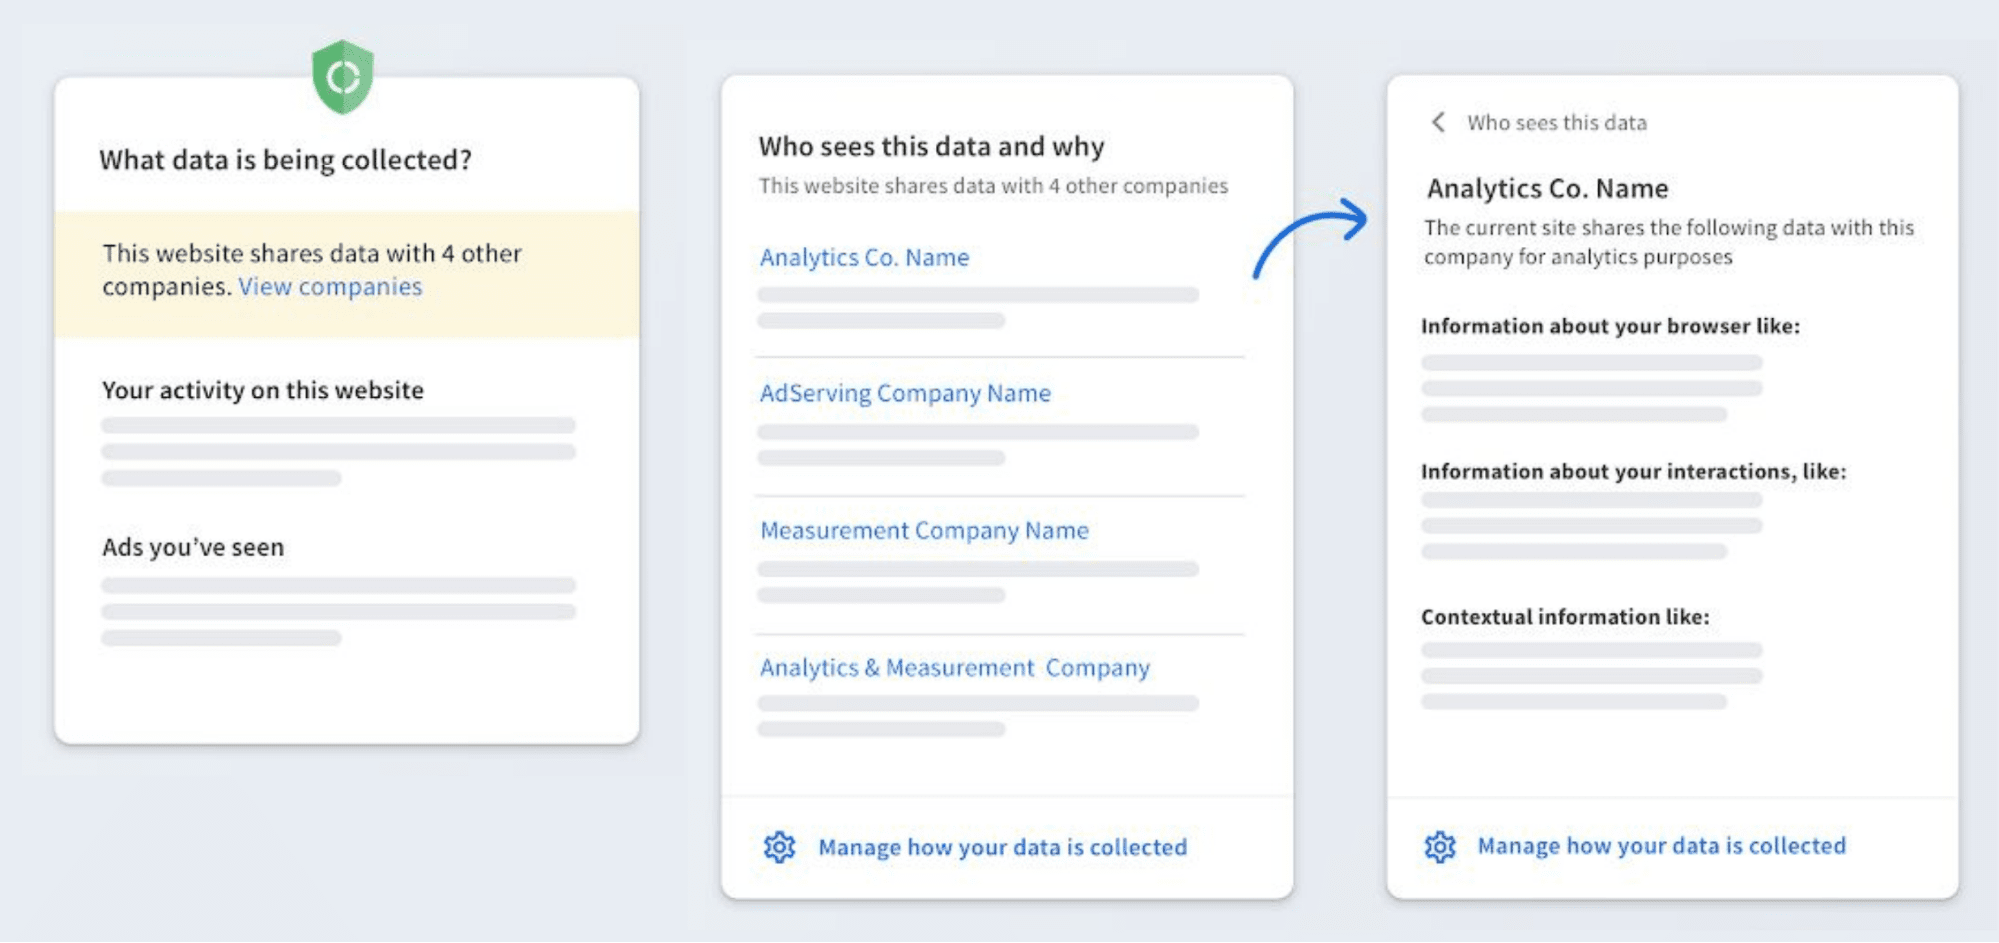1999x943 pixels.
Task: Click the Who sees this data back label
Action: coord(1556,123)
